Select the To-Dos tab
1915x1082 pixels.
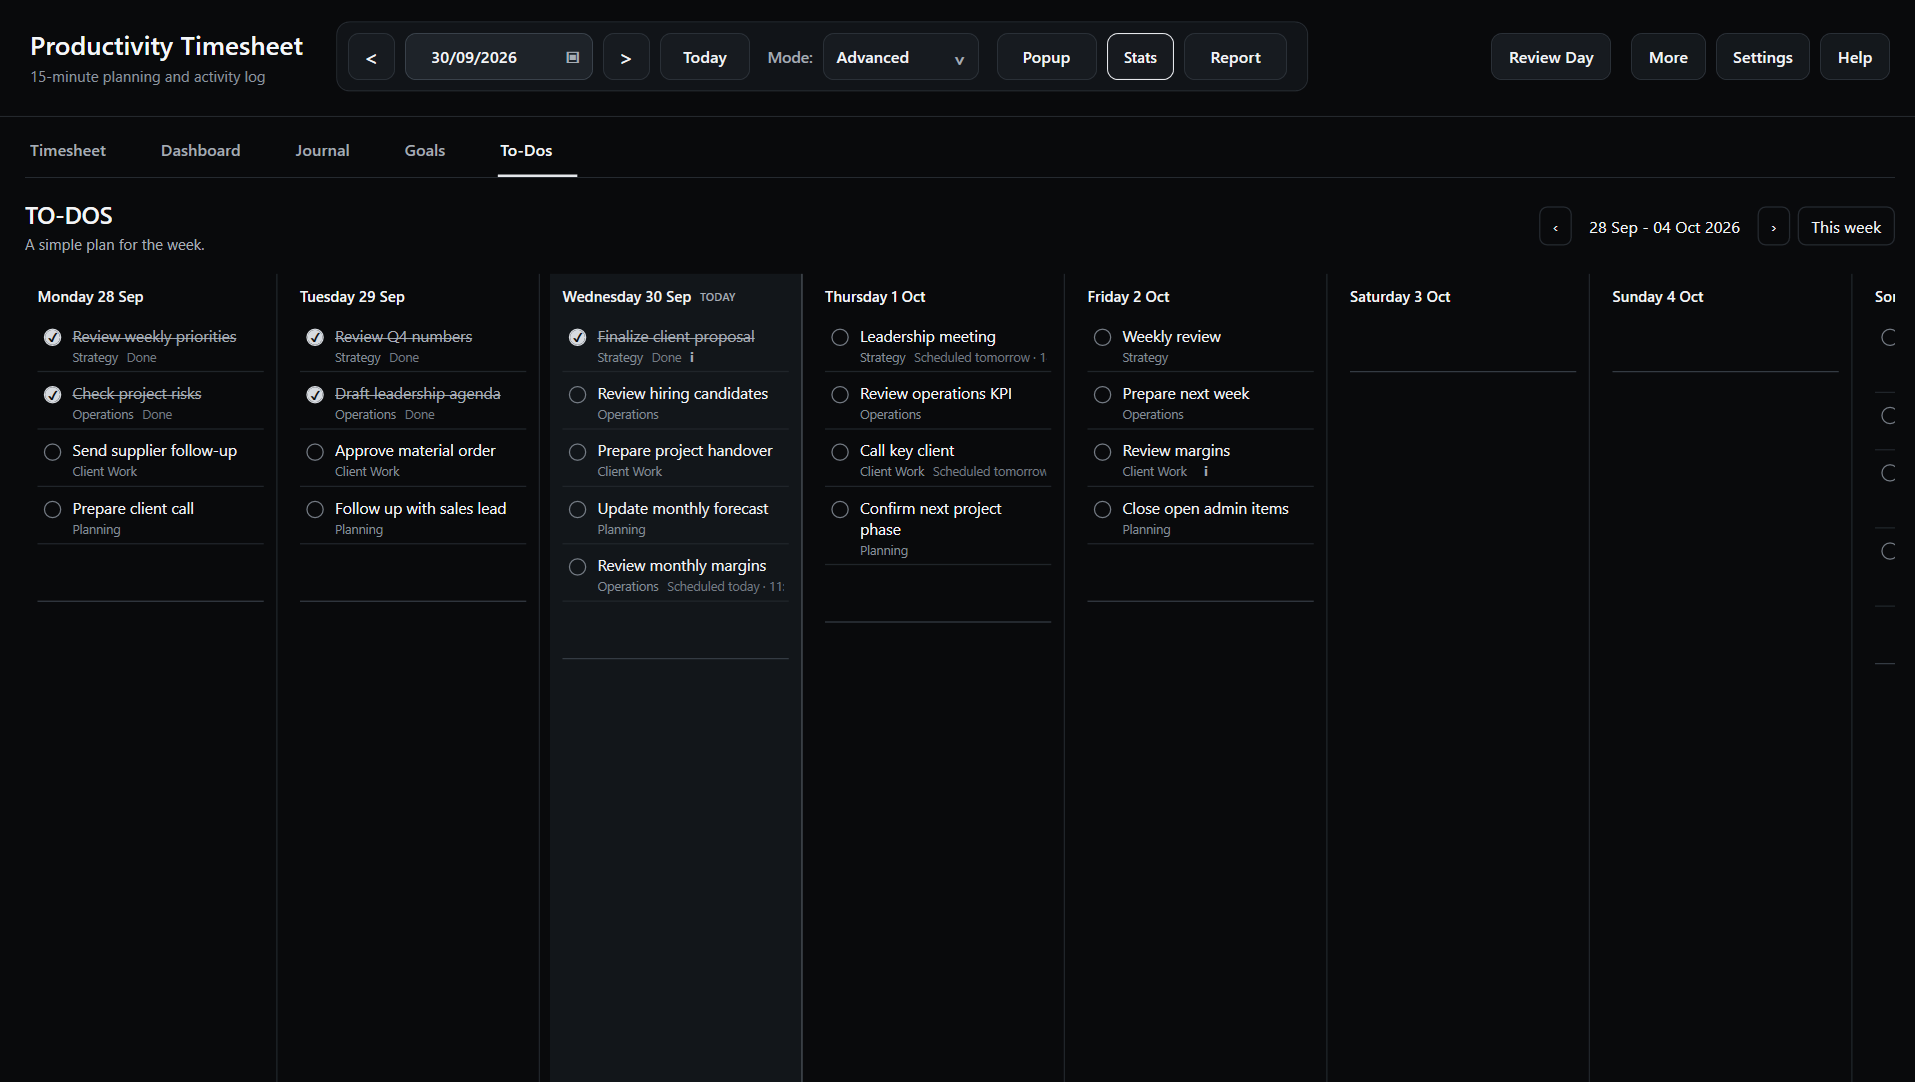coord(526,150)
